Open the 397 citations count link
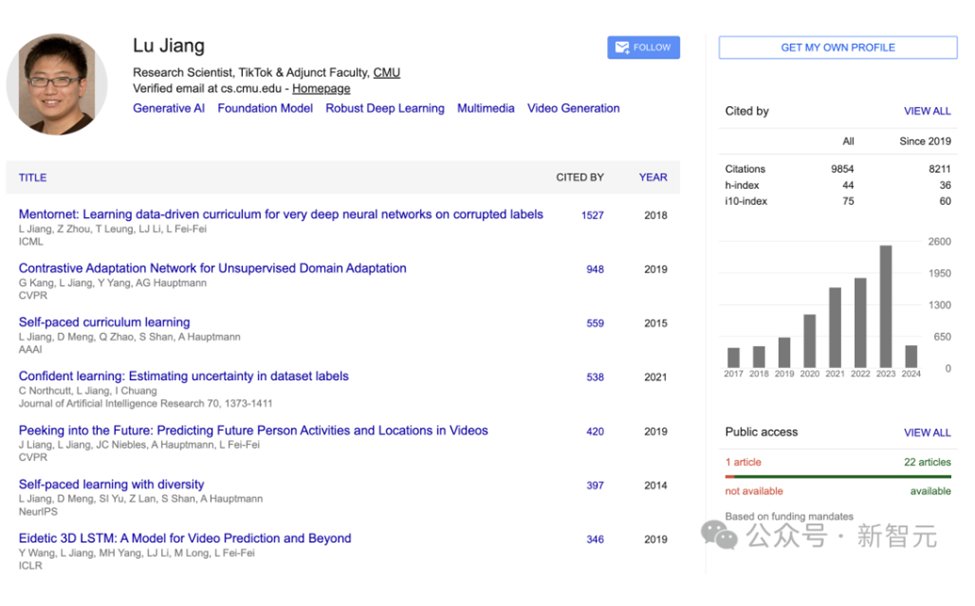 [x=594, y=485]
